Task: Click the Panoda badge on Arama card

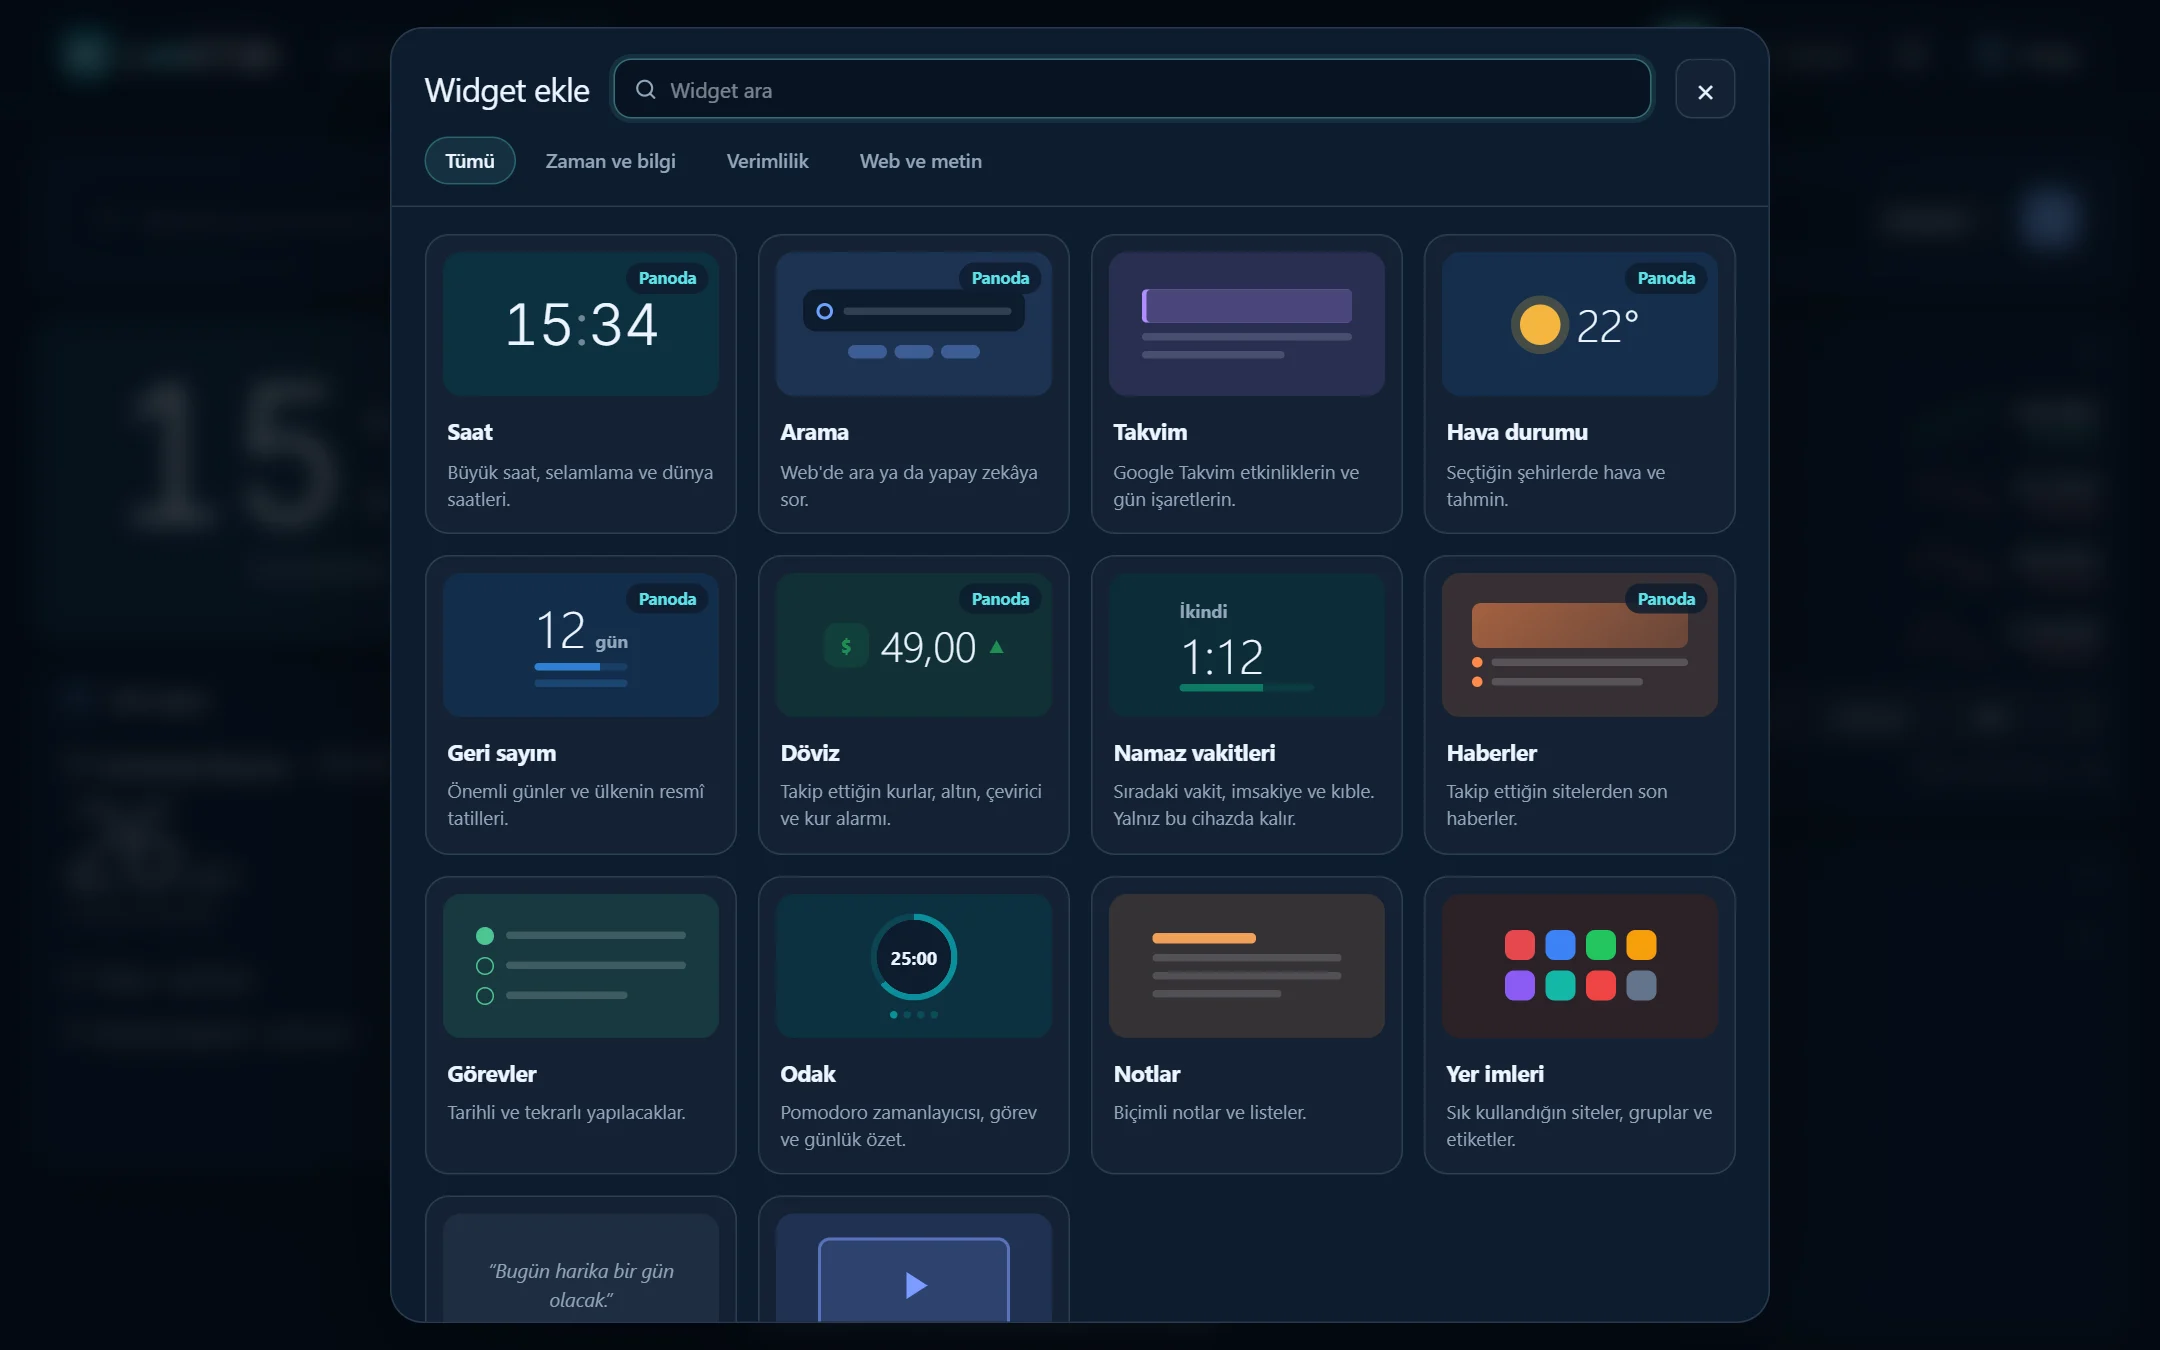Action: (x=1000, y=278)
